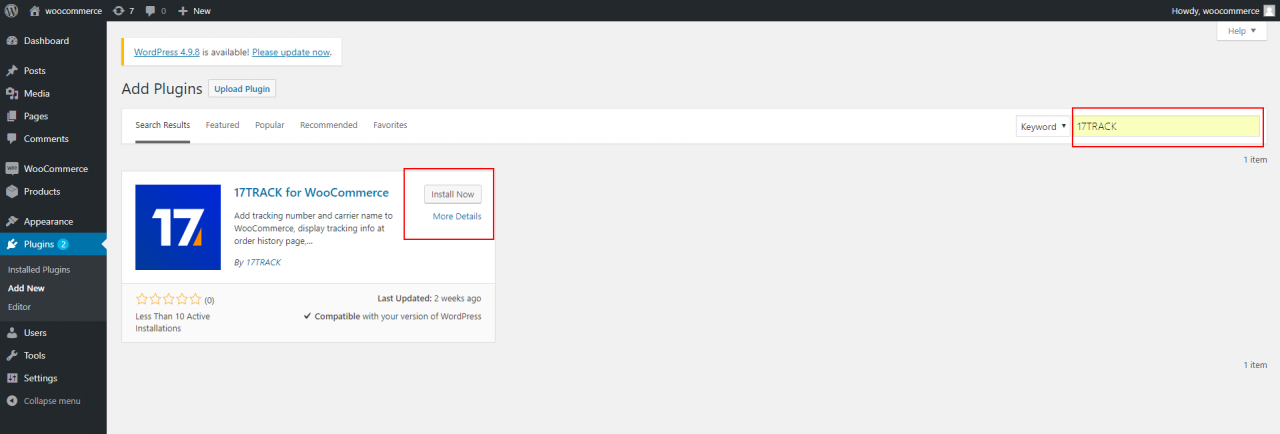This screenshot has width=1280, height=434.
Task: Click the Posts pushpin icon
Action: tap(12, 71)
